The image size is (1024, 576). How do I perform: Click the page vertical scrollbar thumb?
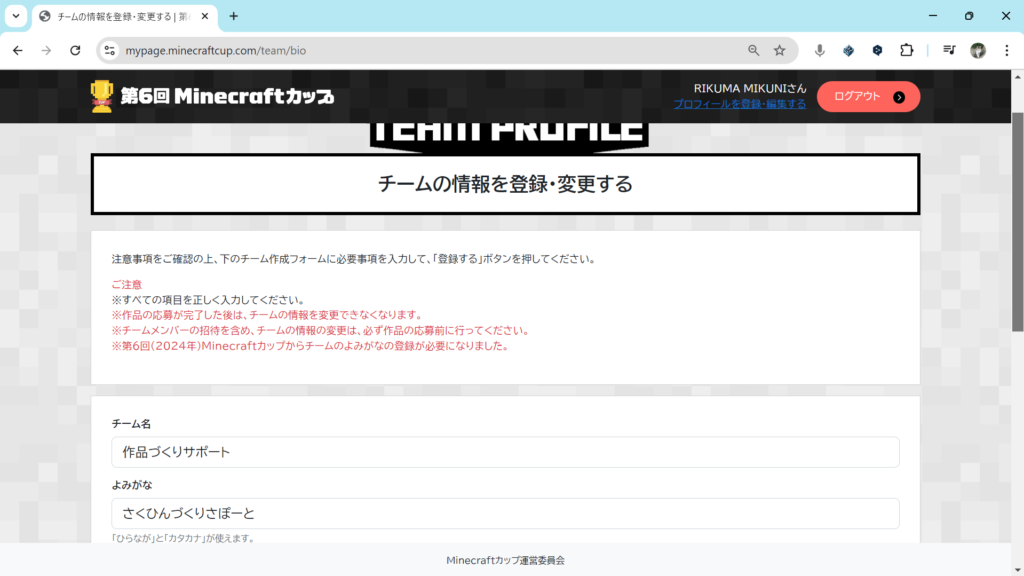pos(1017,222)
